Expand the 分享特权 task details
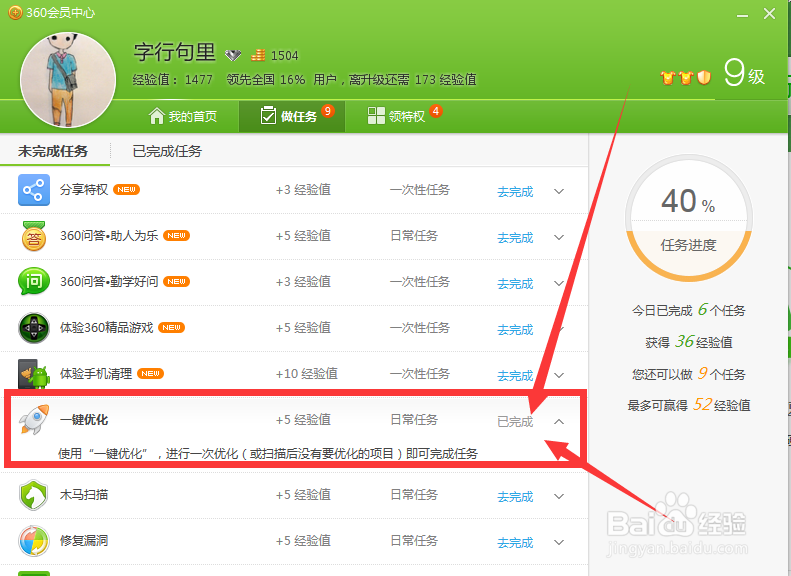This screenshot has width=791, height=576. (x=559, y=192)
